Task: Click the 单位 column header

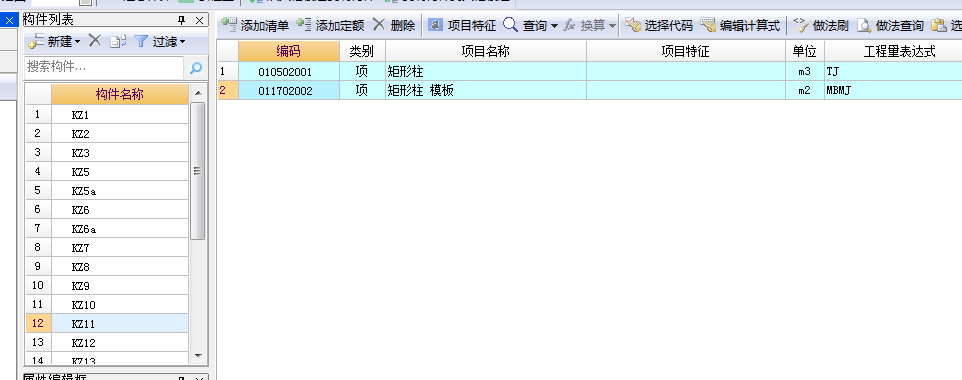Action: 804,51
